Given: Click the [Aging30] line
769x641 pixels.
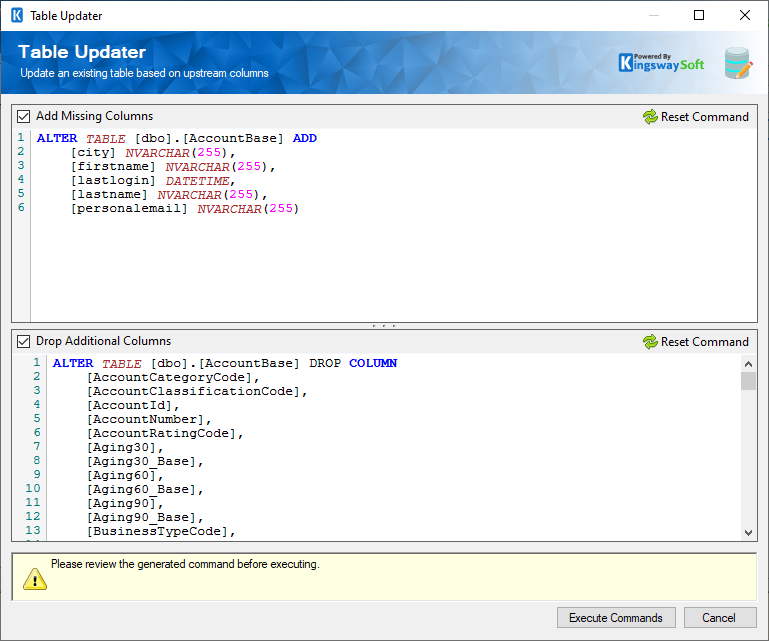Looking at the screenshot, I should [125, 447].
